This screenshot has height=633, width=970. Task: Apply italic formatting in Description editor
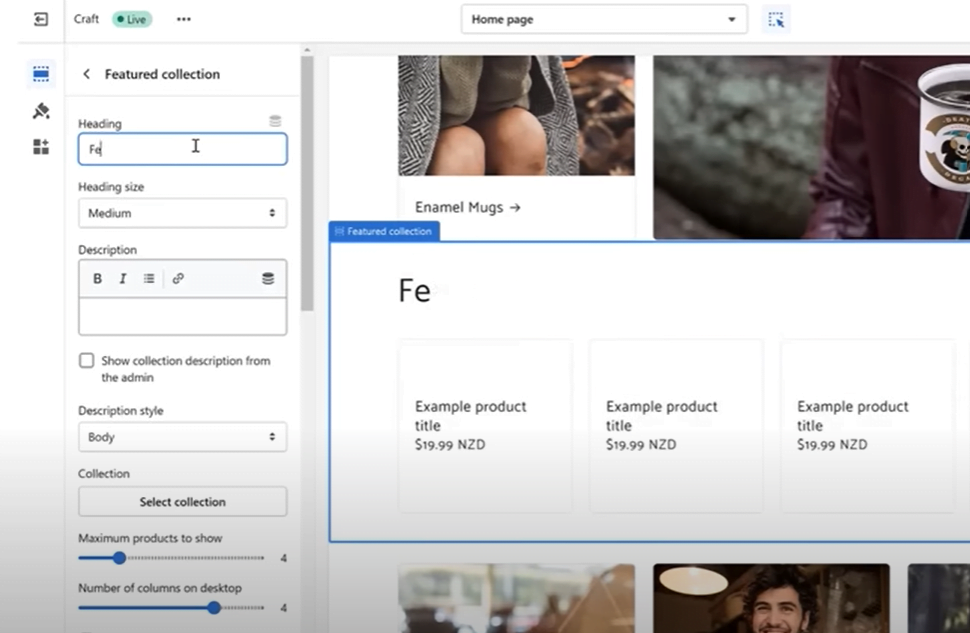123,279
